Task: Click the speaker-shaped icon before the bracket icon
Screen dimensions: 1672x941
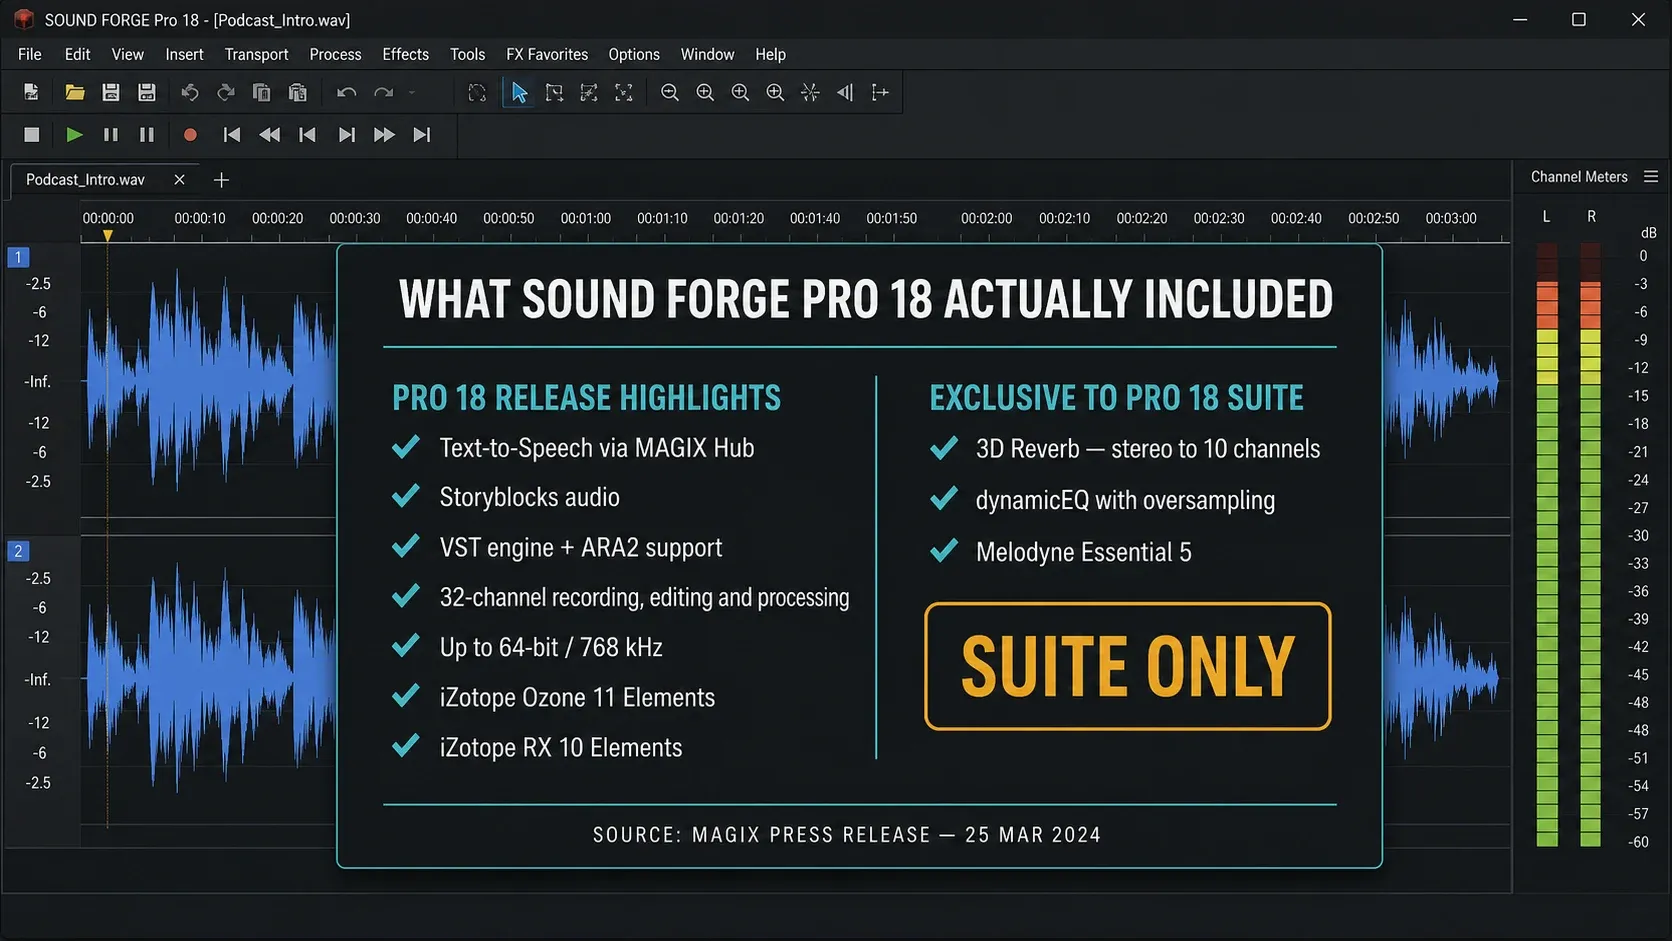Action: pos(845,92)
